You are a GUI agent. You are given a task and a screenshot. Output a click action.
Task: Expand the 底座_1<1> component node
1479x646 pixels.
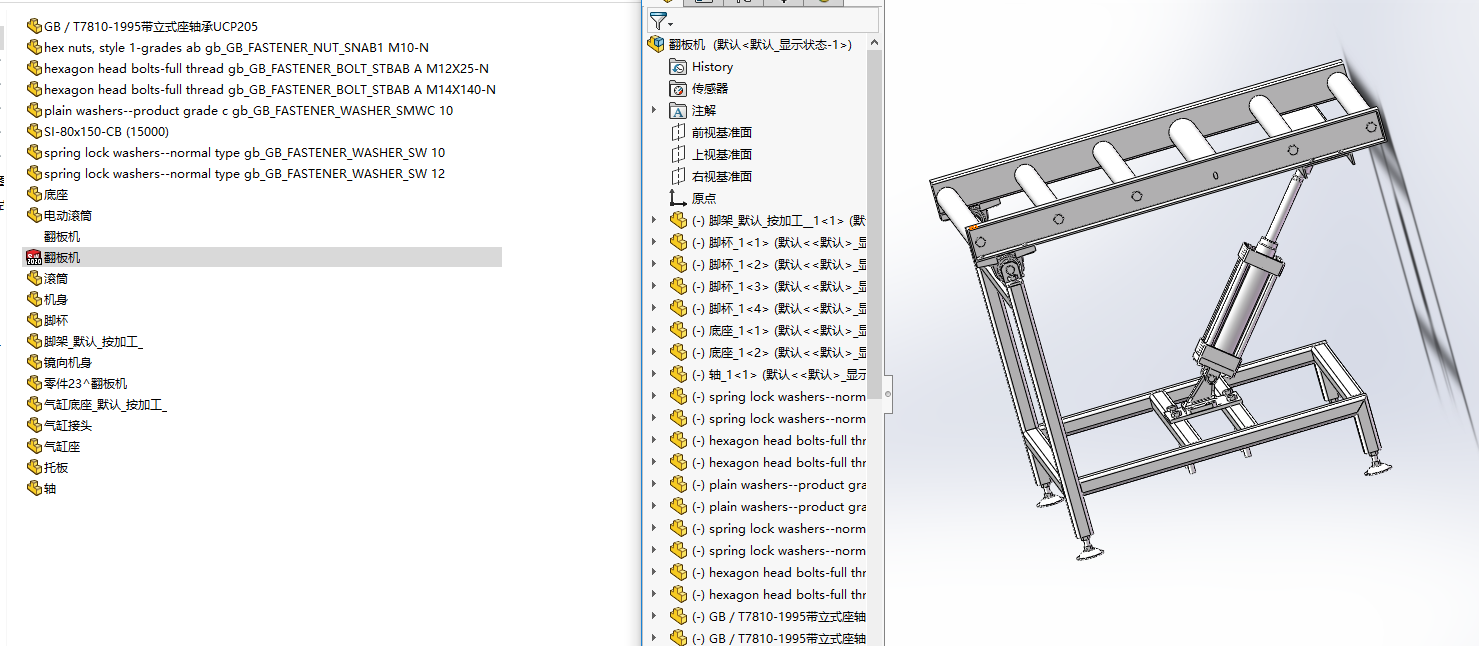coord(655,331)
